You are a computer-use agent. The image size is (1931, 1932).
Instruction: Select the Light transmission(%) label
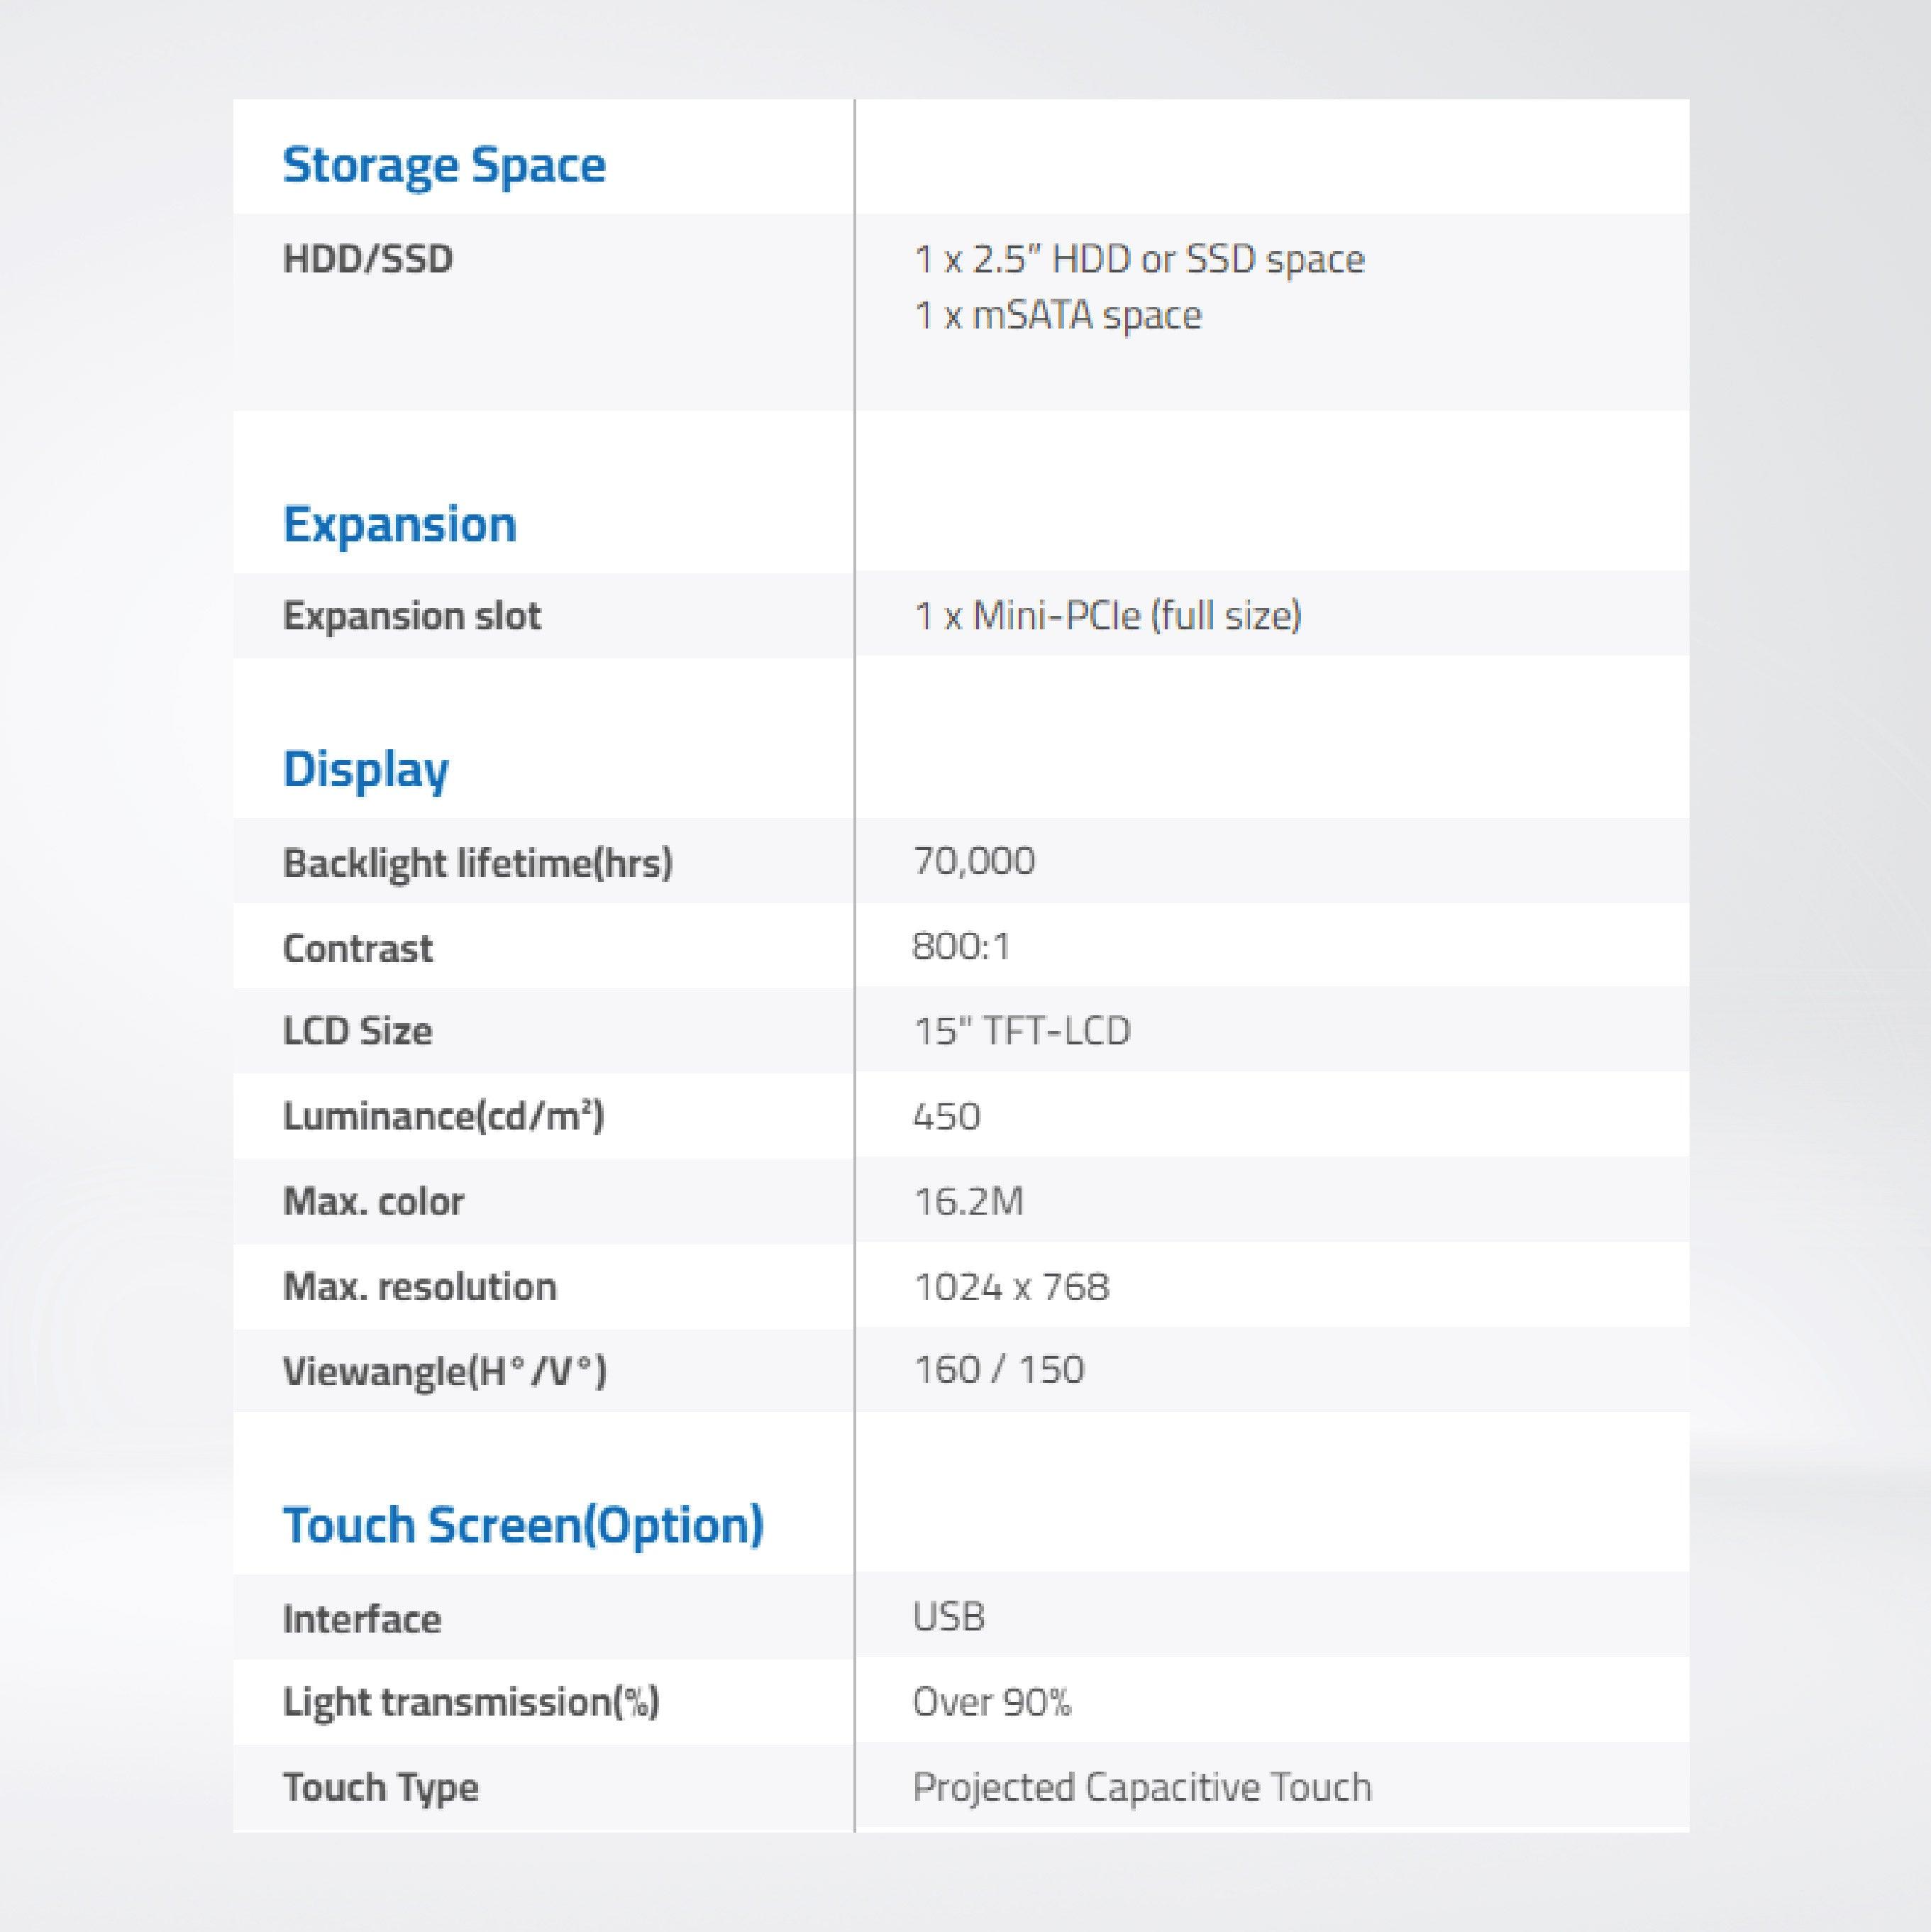point(472,1702)
